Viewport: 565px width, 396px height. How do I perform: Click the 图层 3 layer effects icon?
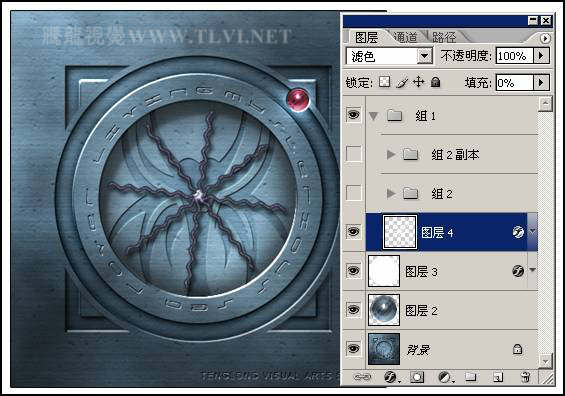point(518,271)
